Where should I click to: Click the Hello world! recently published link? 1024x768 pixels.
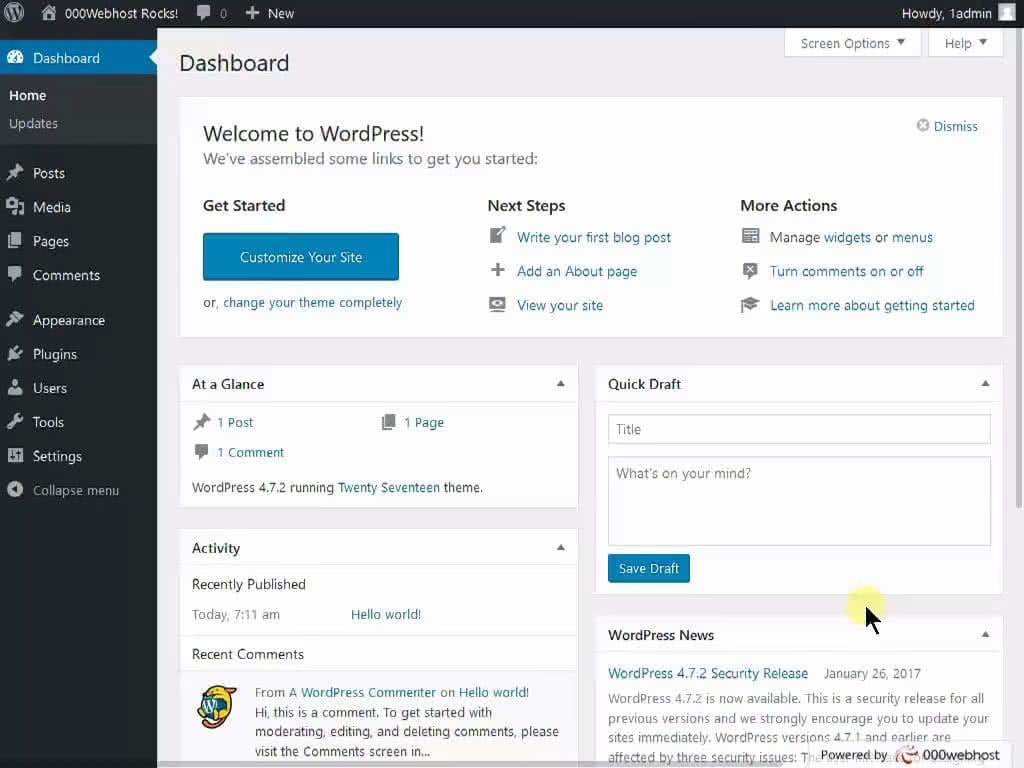click(x=386, y=615)
